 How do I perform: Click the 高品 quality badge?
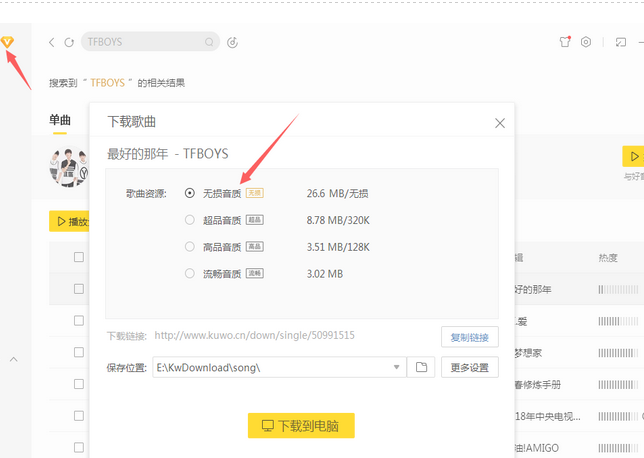[255, 246]
